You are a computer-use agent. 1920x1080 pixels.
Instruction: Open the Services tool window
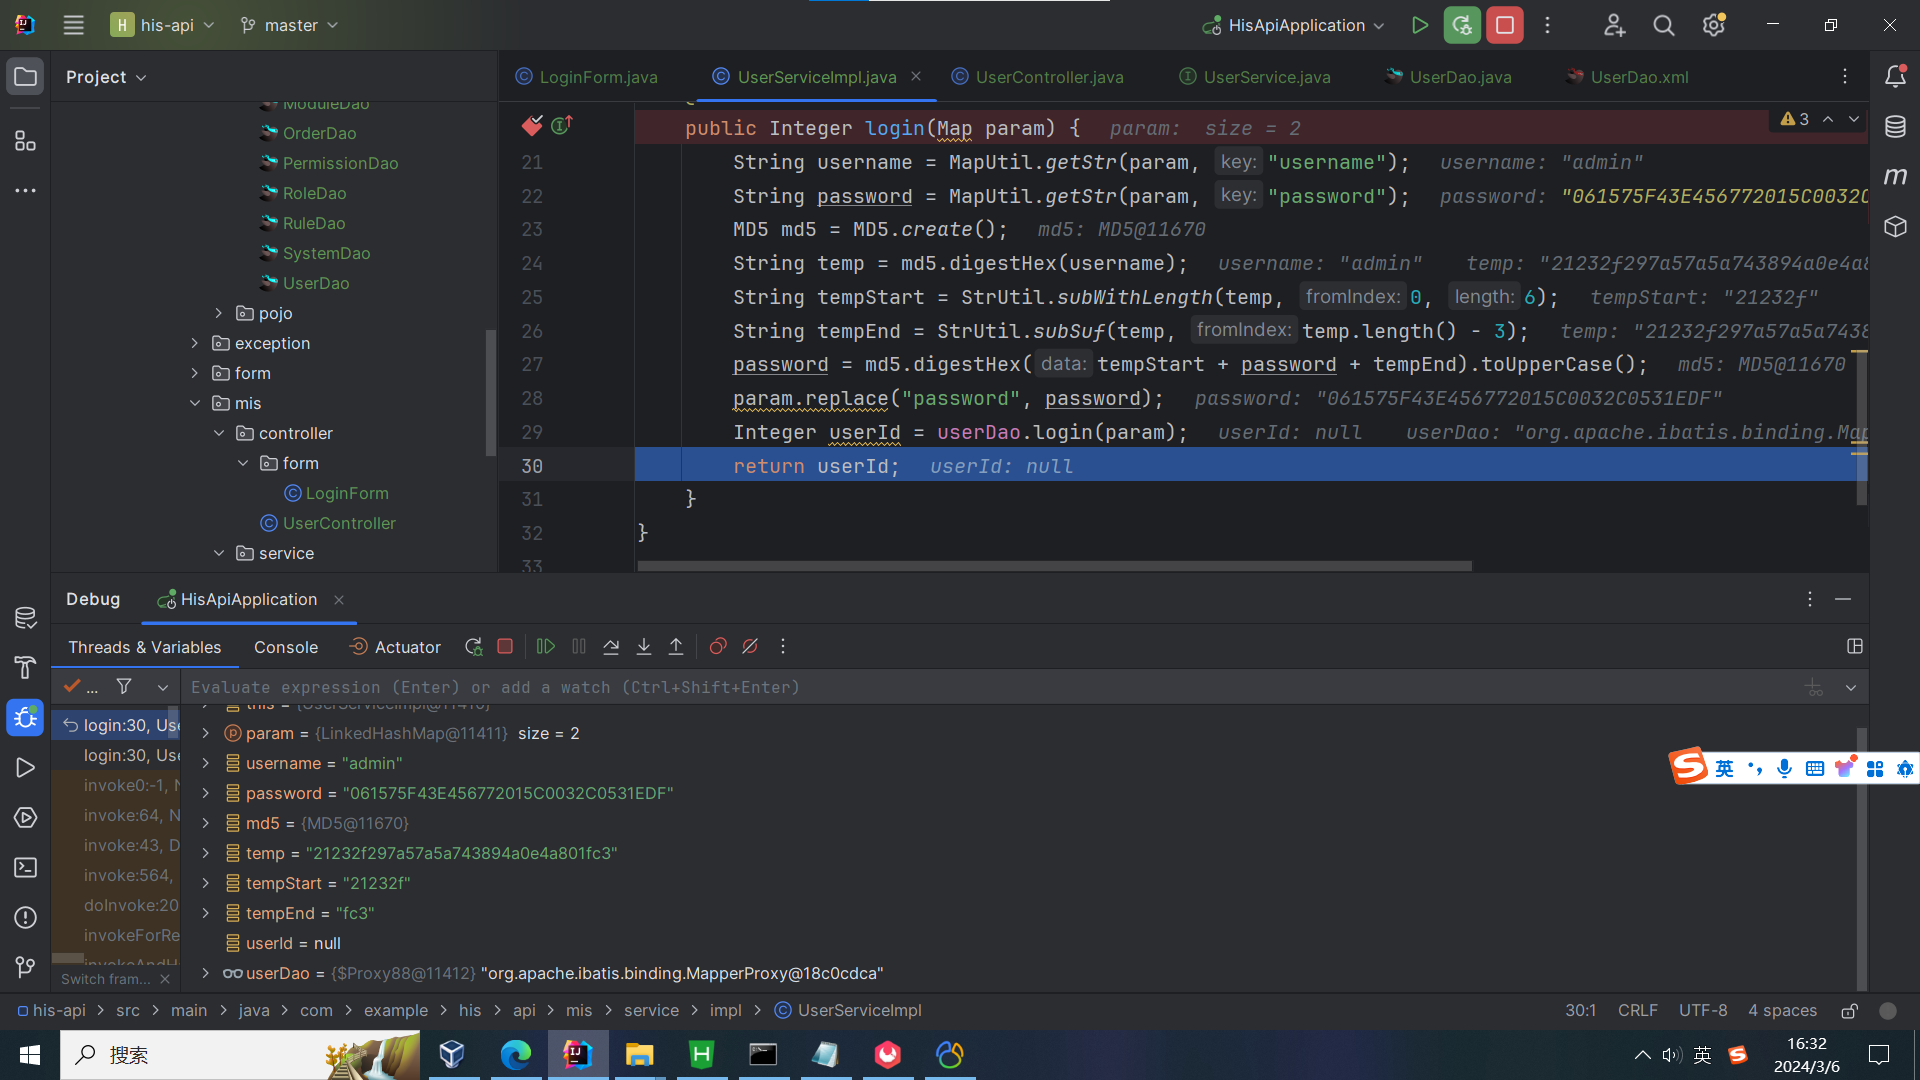pyautogui.click(x=25, y=817)
